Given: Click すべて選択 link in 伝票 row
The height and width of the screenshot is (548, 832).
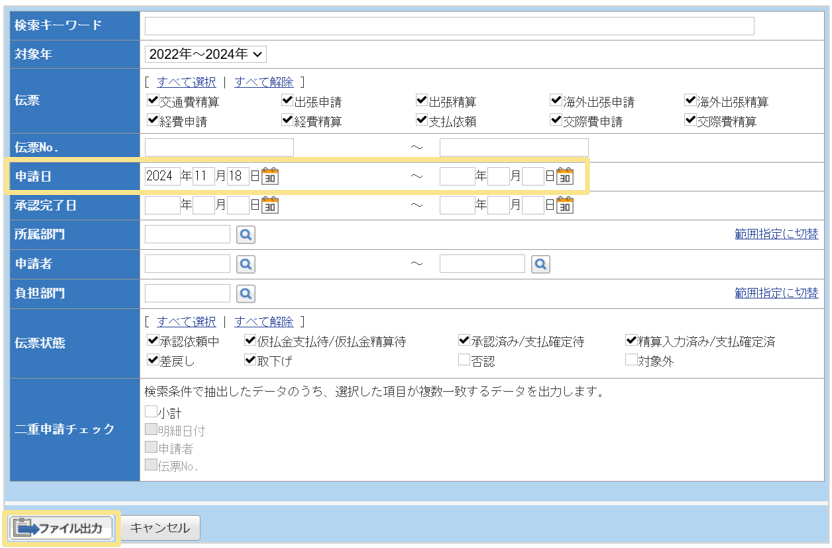Looking at the screenshot, I should tap(186, 82).
